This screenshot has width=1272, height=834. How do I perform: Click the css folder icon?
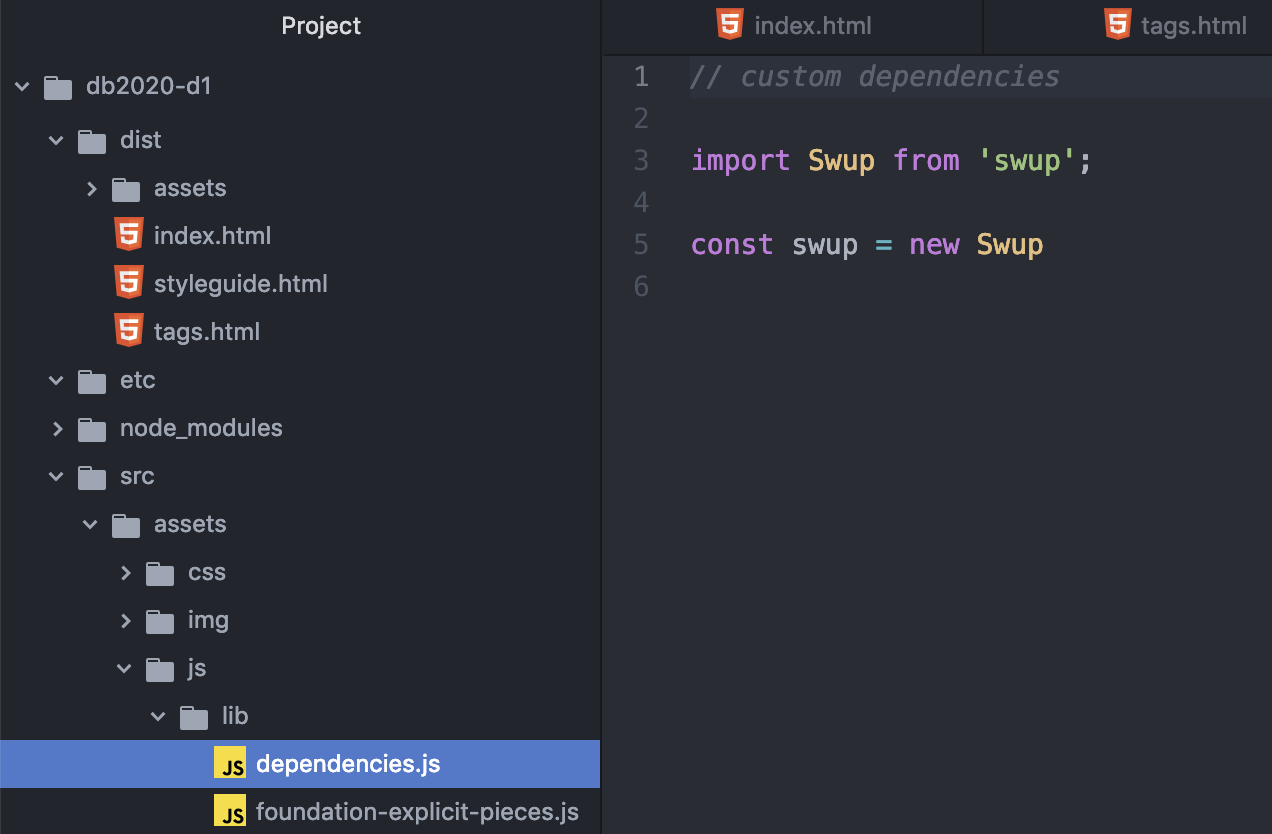pyautogui.click(x=160, y=573)
